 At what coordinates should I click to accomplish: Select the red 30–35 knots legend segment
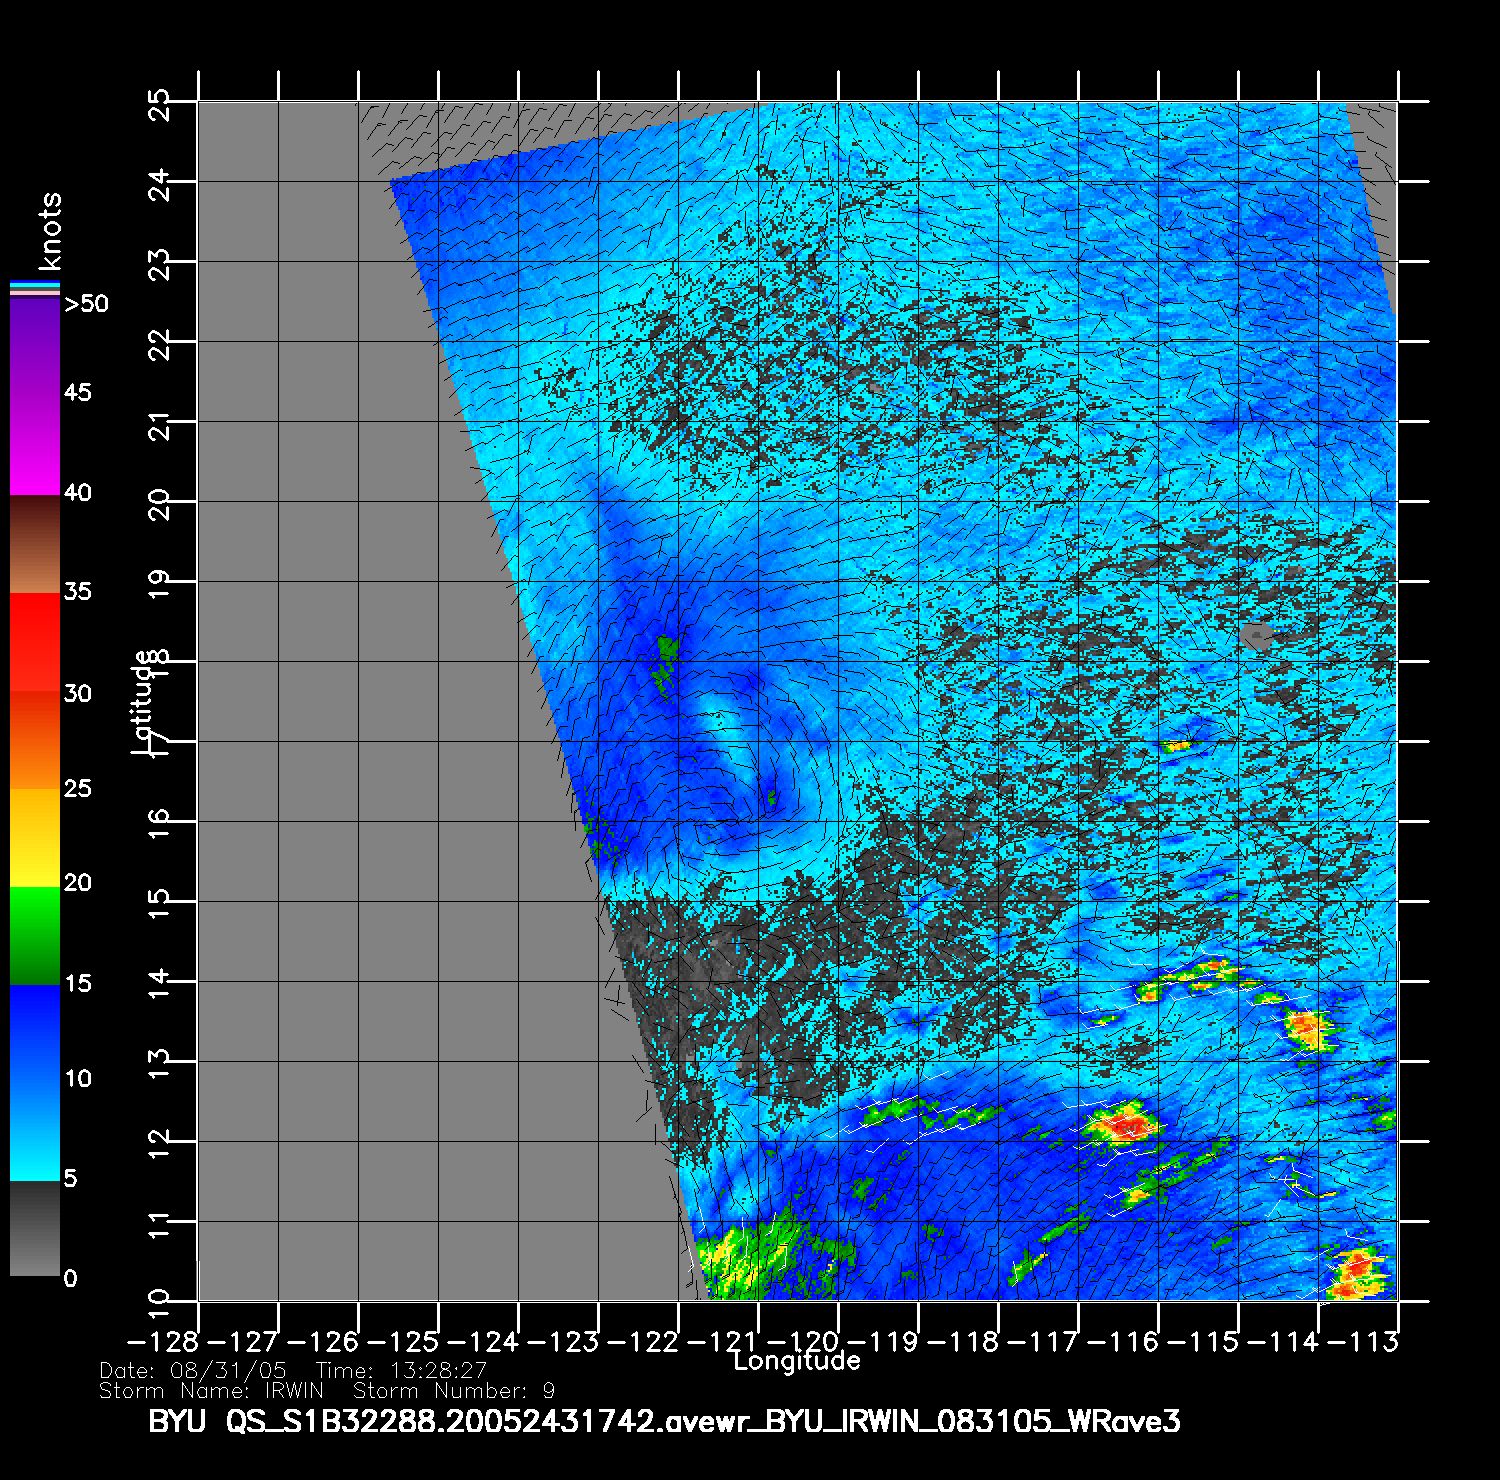[x=34, y=642]
